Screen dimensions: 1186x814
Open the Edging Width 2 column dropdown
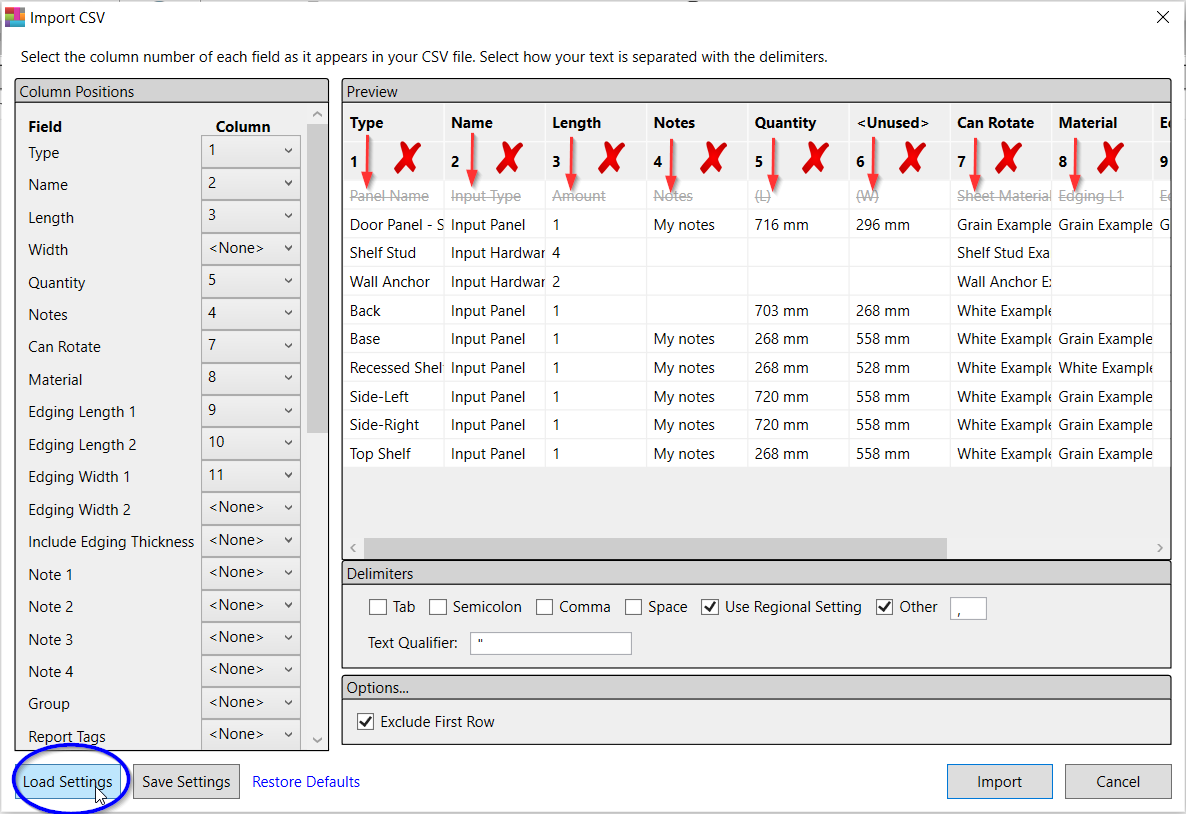tap(250, 508)
